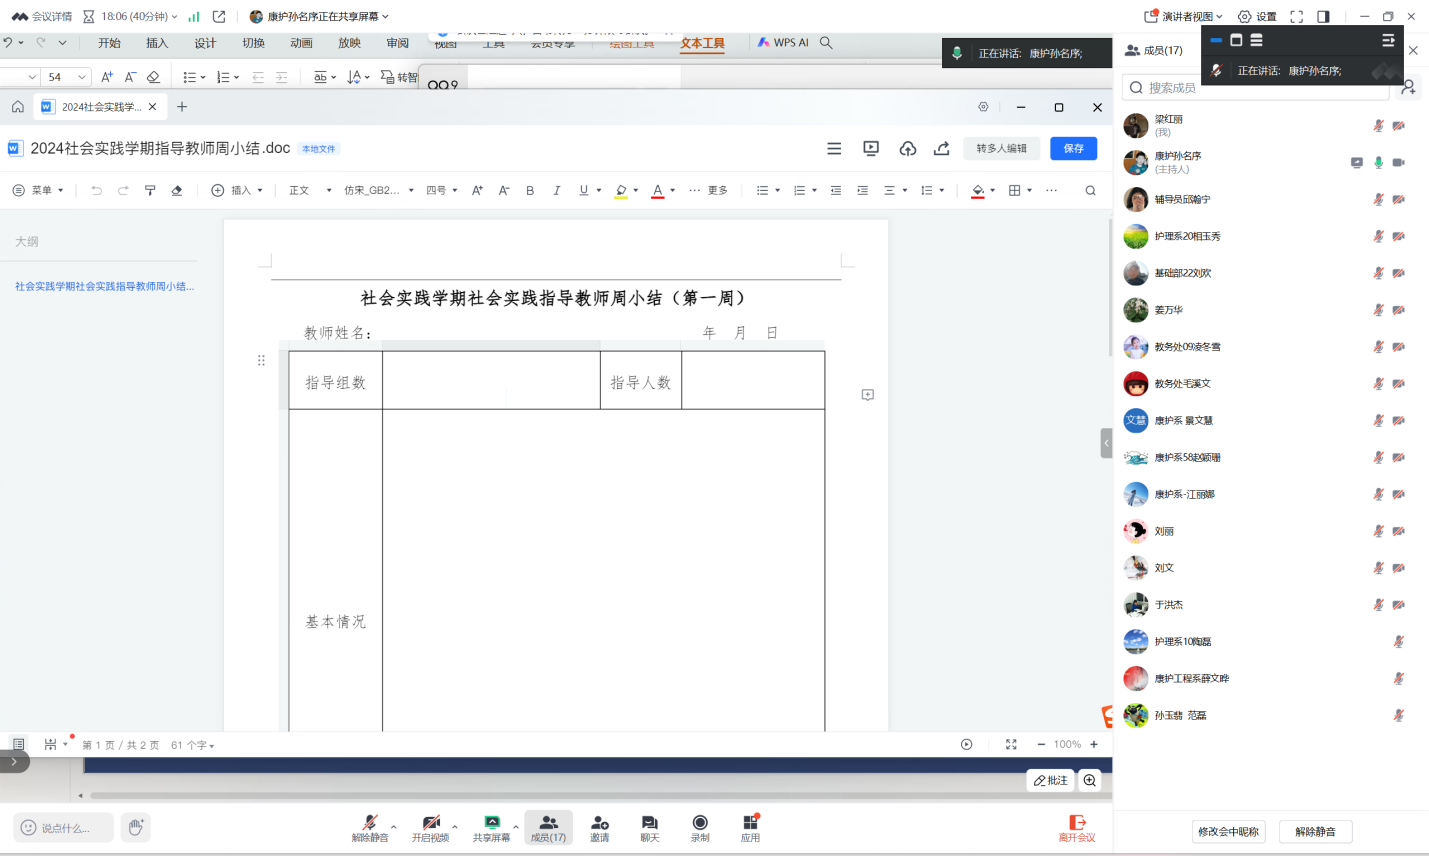This screenshot has width=1429, height=856.
Task: Open the cloud upload icon
Action: pyautogui.click(x=907, y=148)
